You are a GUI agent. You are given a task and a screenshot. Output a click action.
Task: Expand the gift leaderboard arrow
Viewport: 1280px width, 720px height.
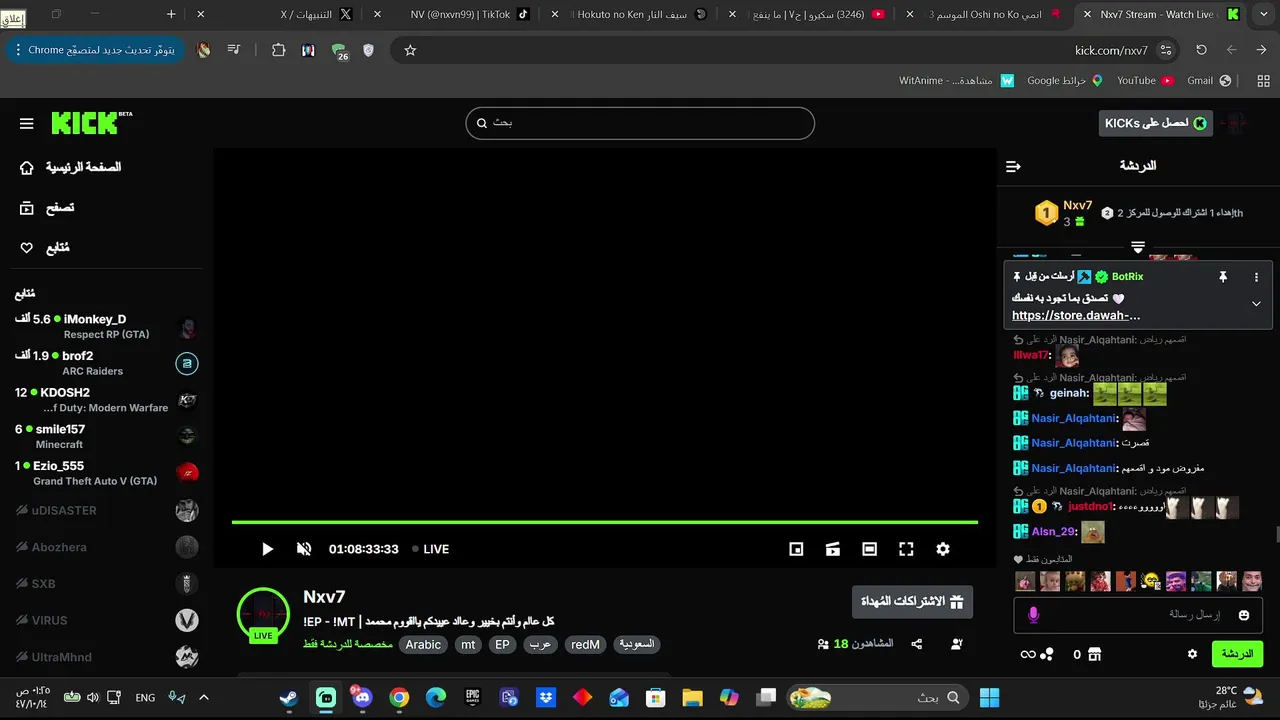[x=1137, y=246]
